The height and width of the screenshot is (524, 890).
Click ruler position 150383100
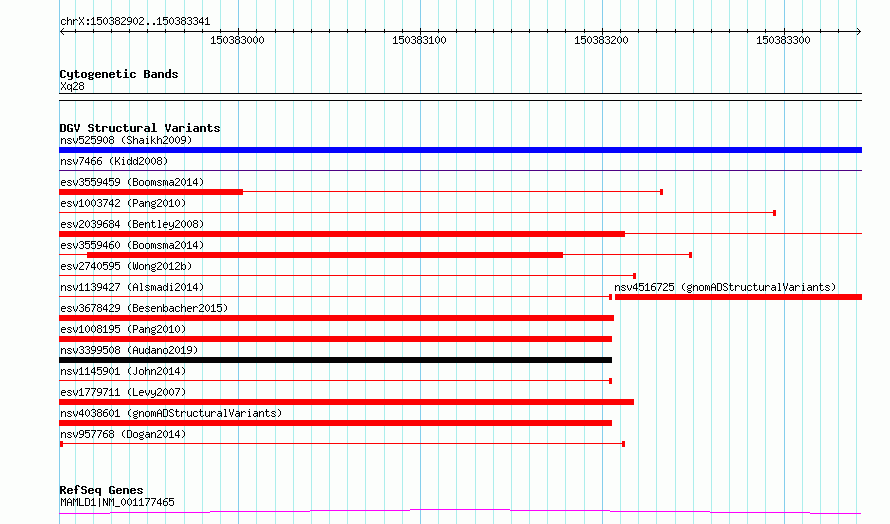[x=419, y=40]
